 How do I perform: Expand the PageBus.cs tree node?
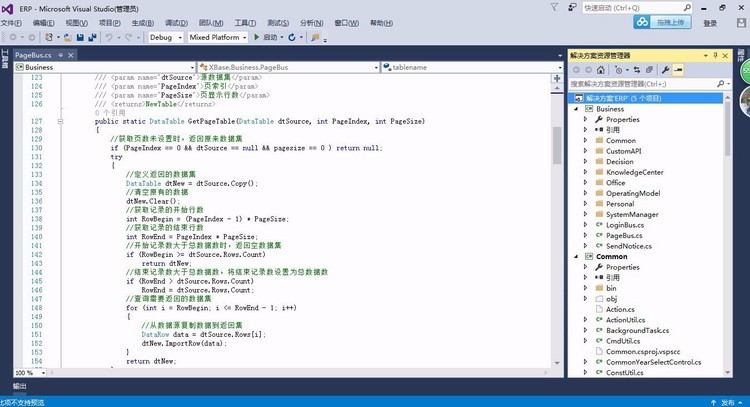[x=585, y=235]
